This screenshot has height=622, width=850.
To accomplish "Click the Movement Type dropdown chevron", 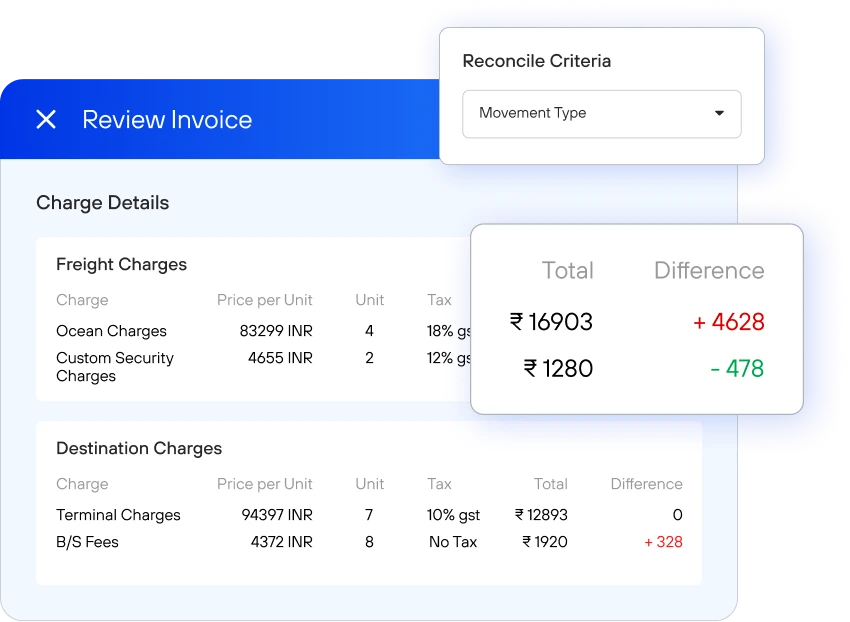I will point(719,114).
